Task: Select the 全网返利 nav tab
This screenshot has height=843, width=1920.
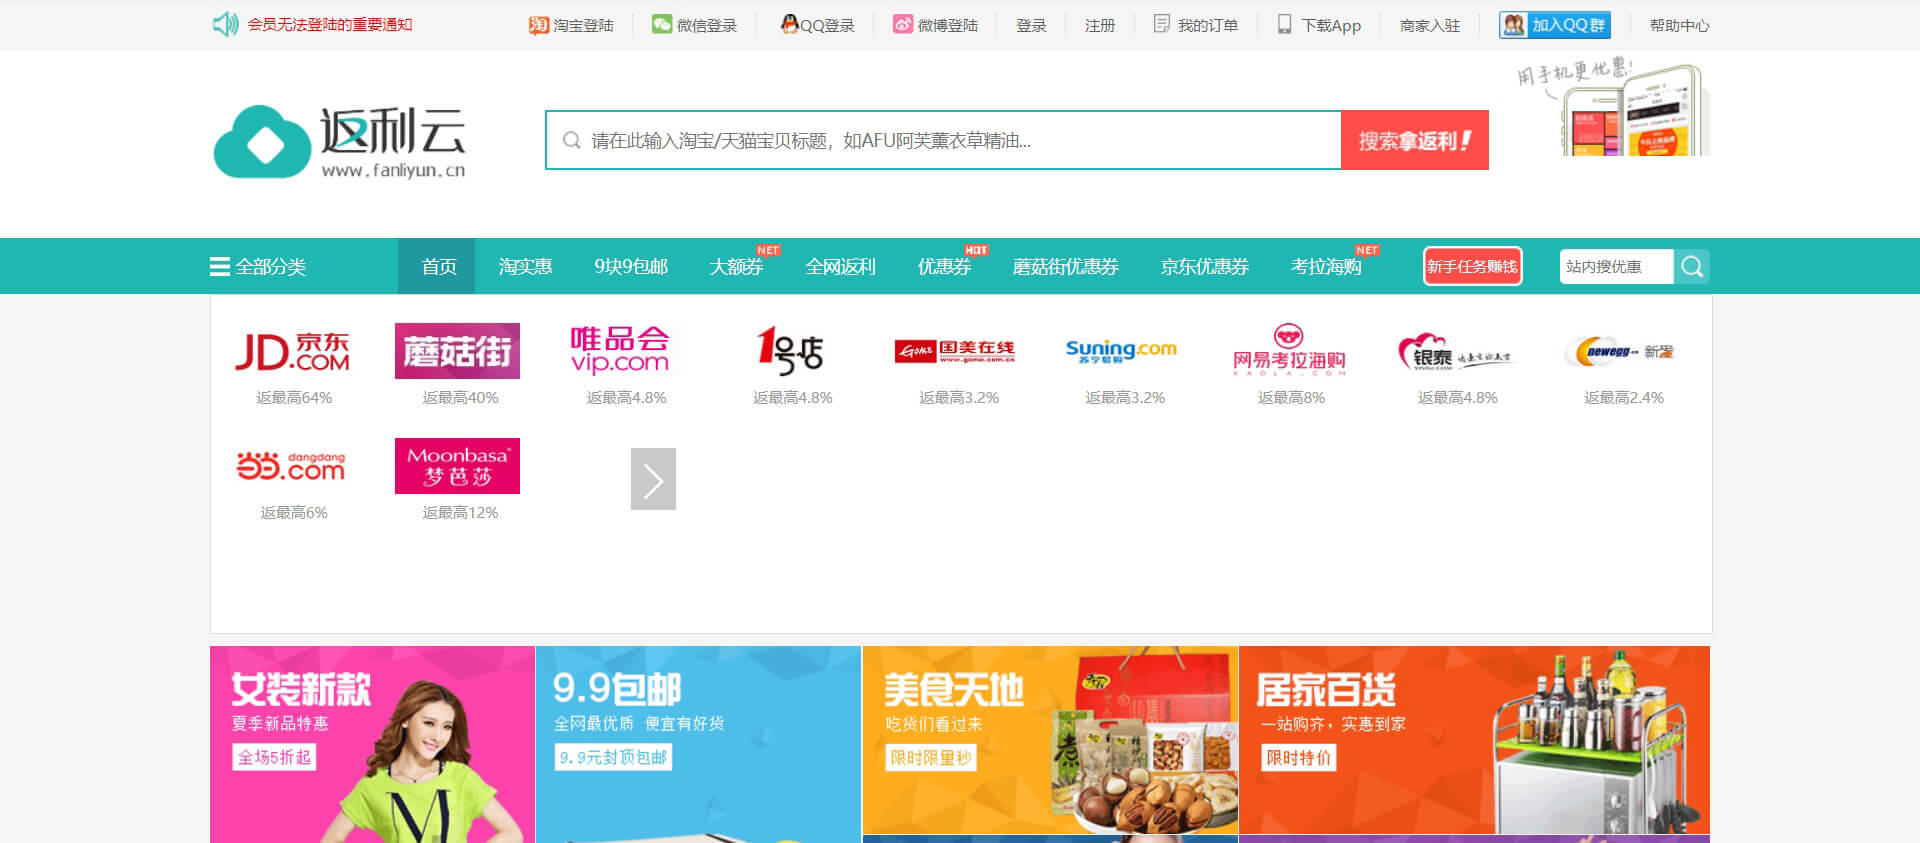Action: pos(841,266)
